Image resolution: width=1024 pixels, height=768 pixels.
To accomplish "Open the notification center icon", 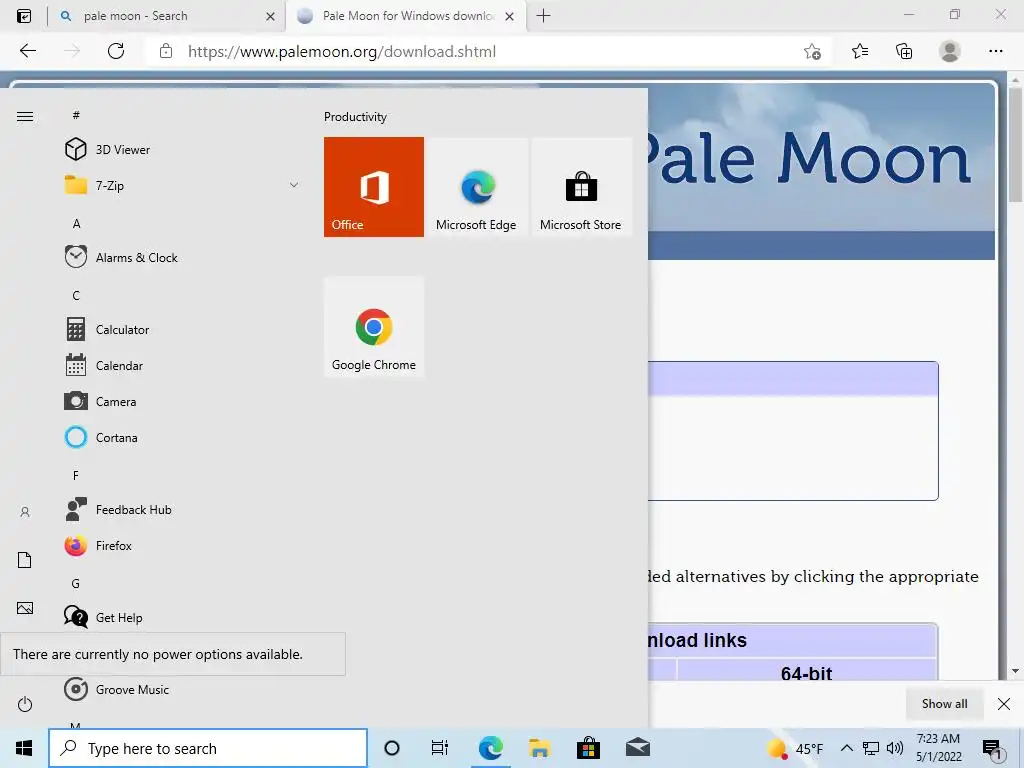I will click(992, 748).
